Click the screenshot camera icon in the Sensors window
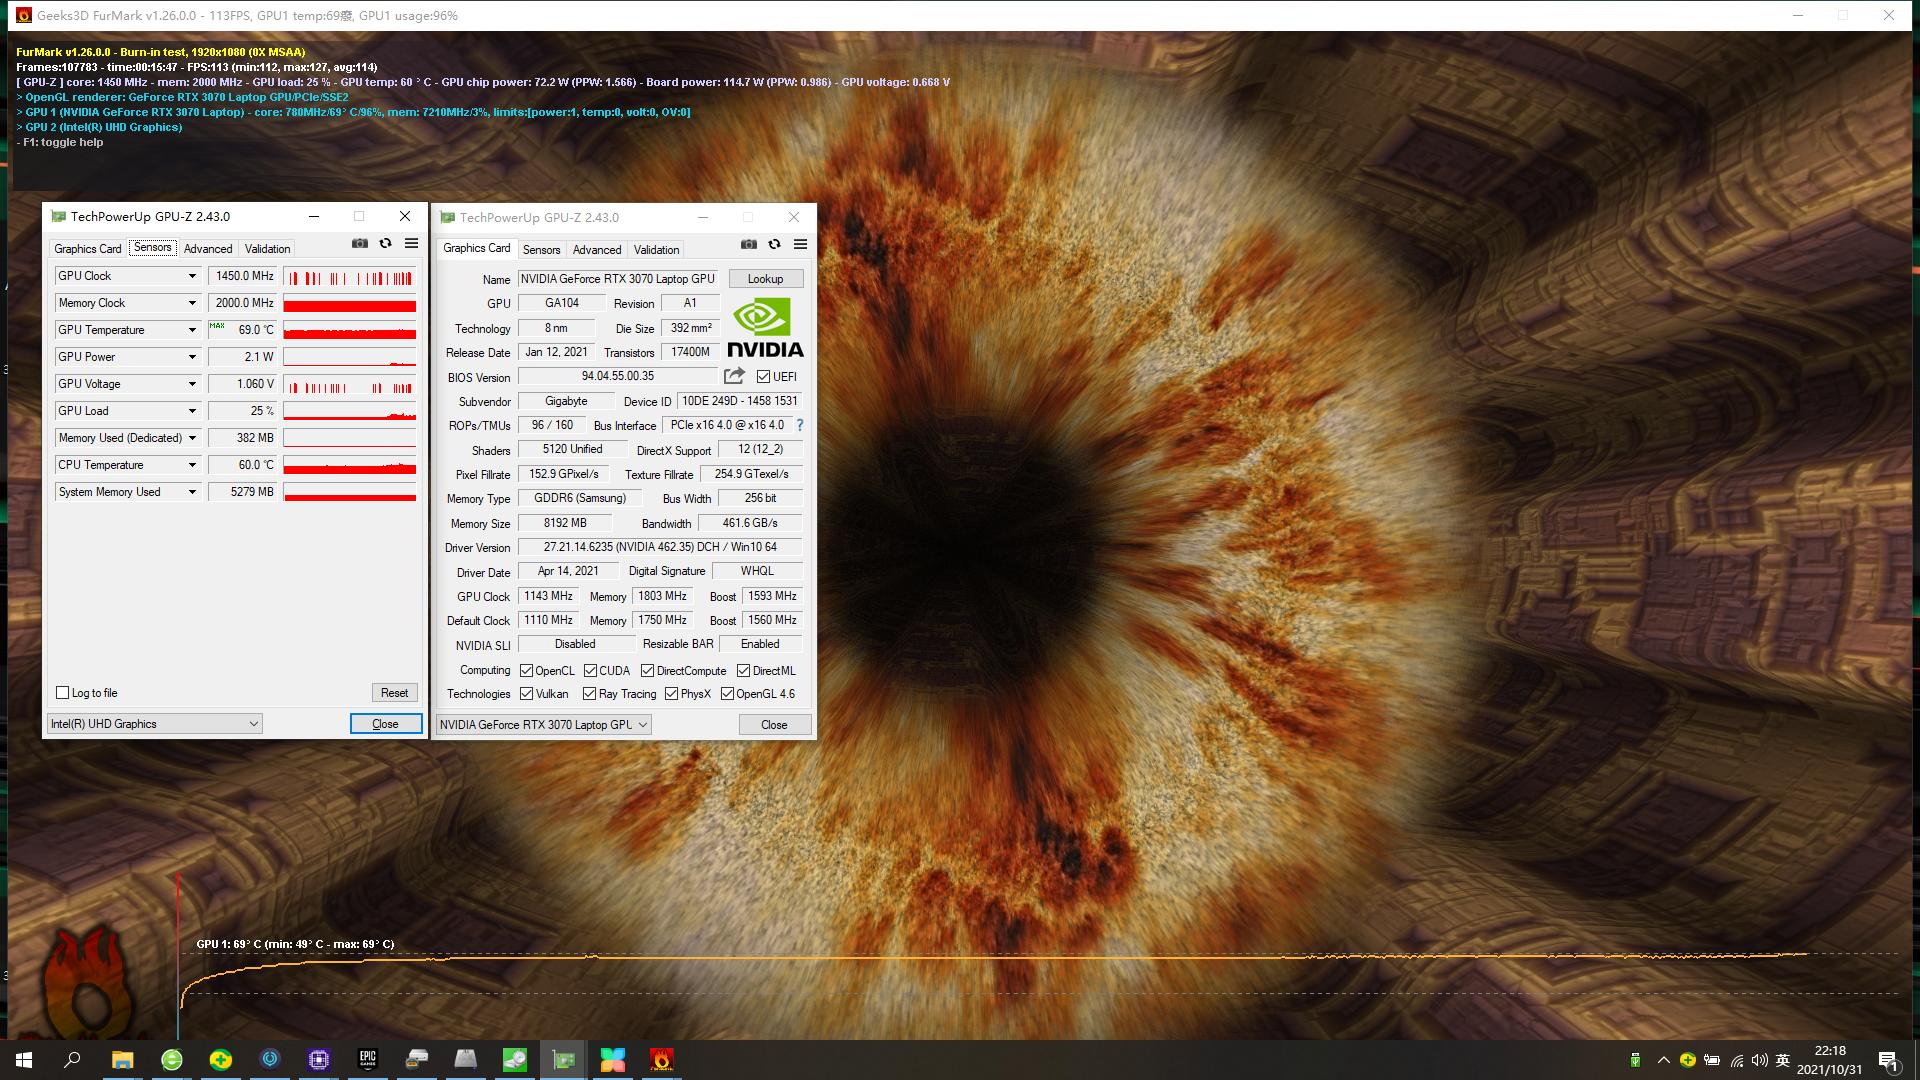 pos(360,244)
